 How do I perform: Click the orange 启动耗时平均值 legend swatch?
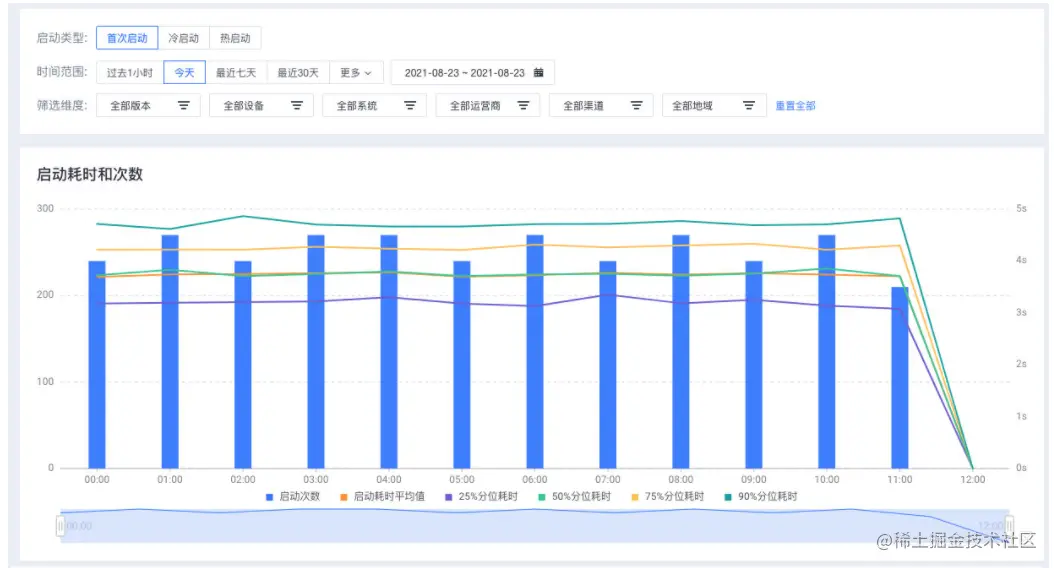pyautogui.click(x=343, y=497)
